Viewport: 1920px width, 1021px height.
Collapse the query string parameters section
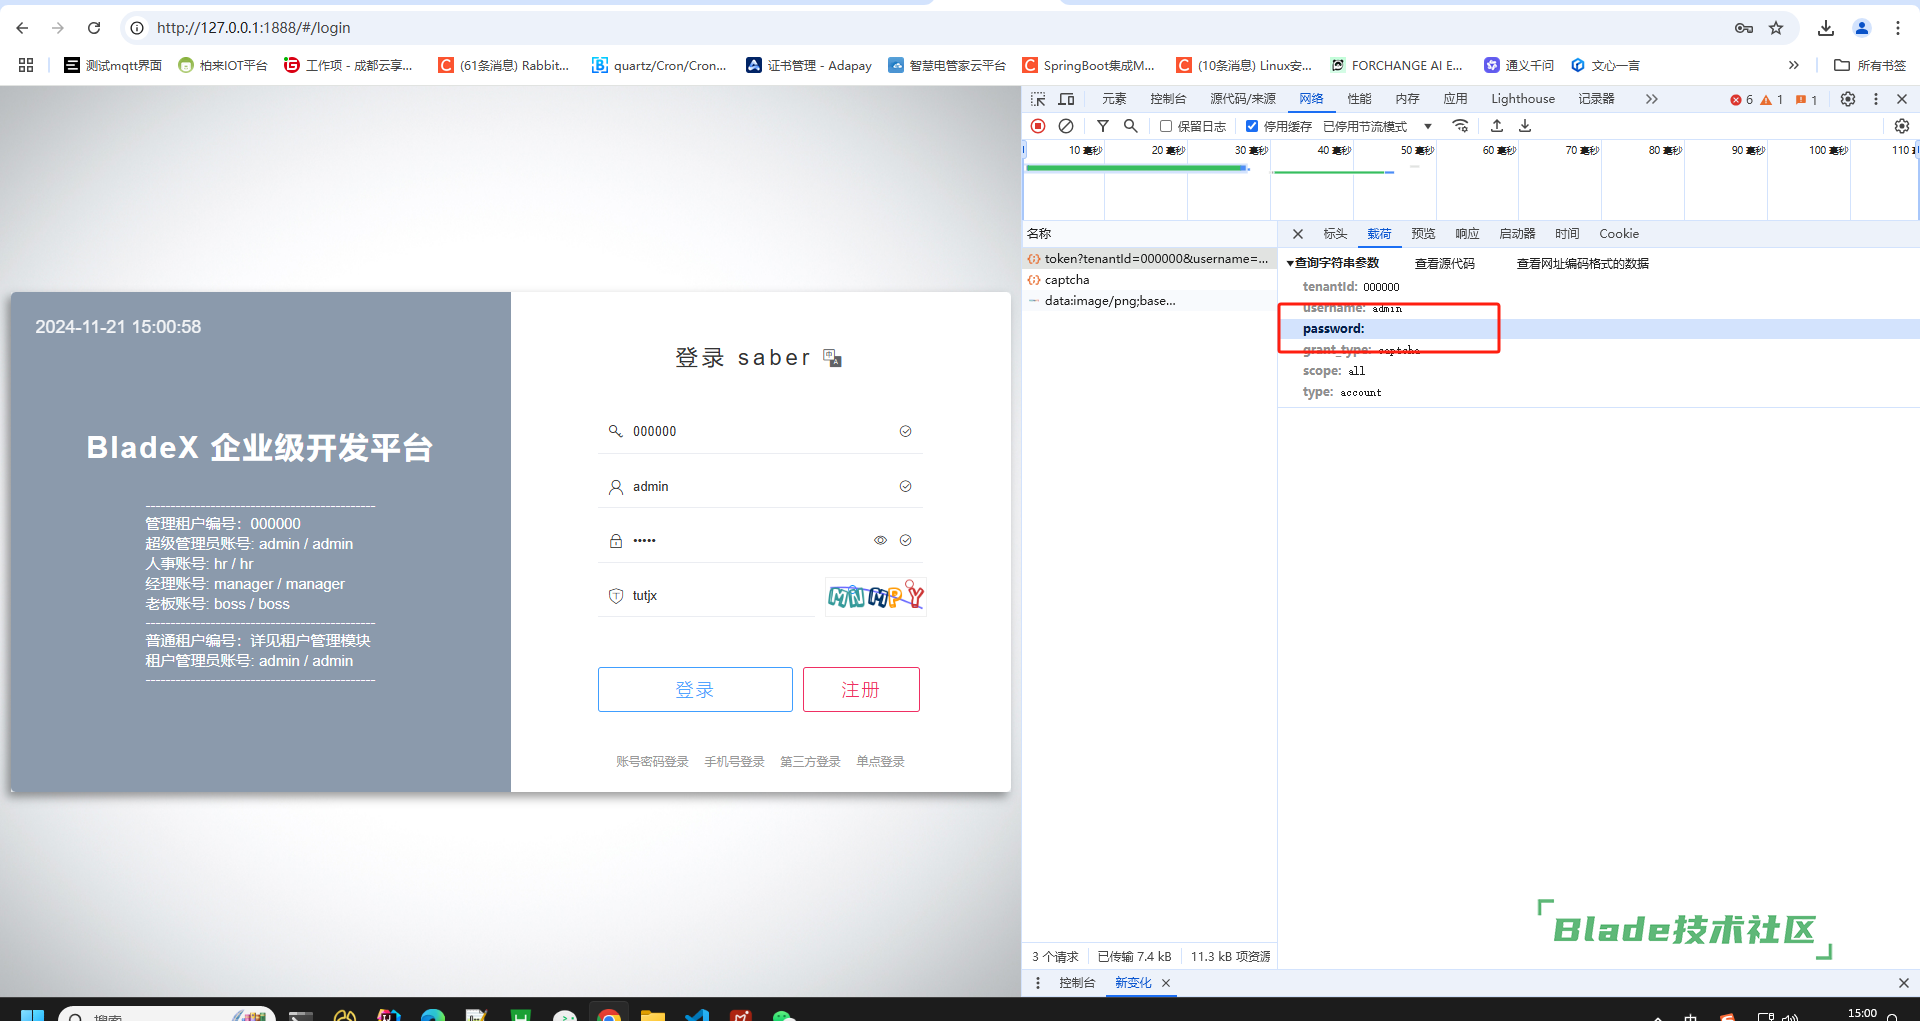click(x=1290, y=263)
